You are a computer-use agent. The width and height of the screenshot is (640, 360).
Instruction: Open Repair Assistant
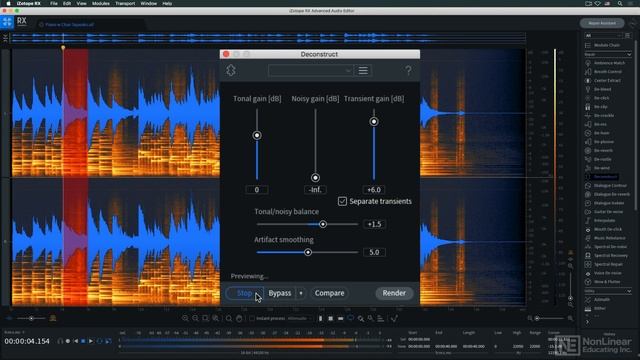coord(602,23)
